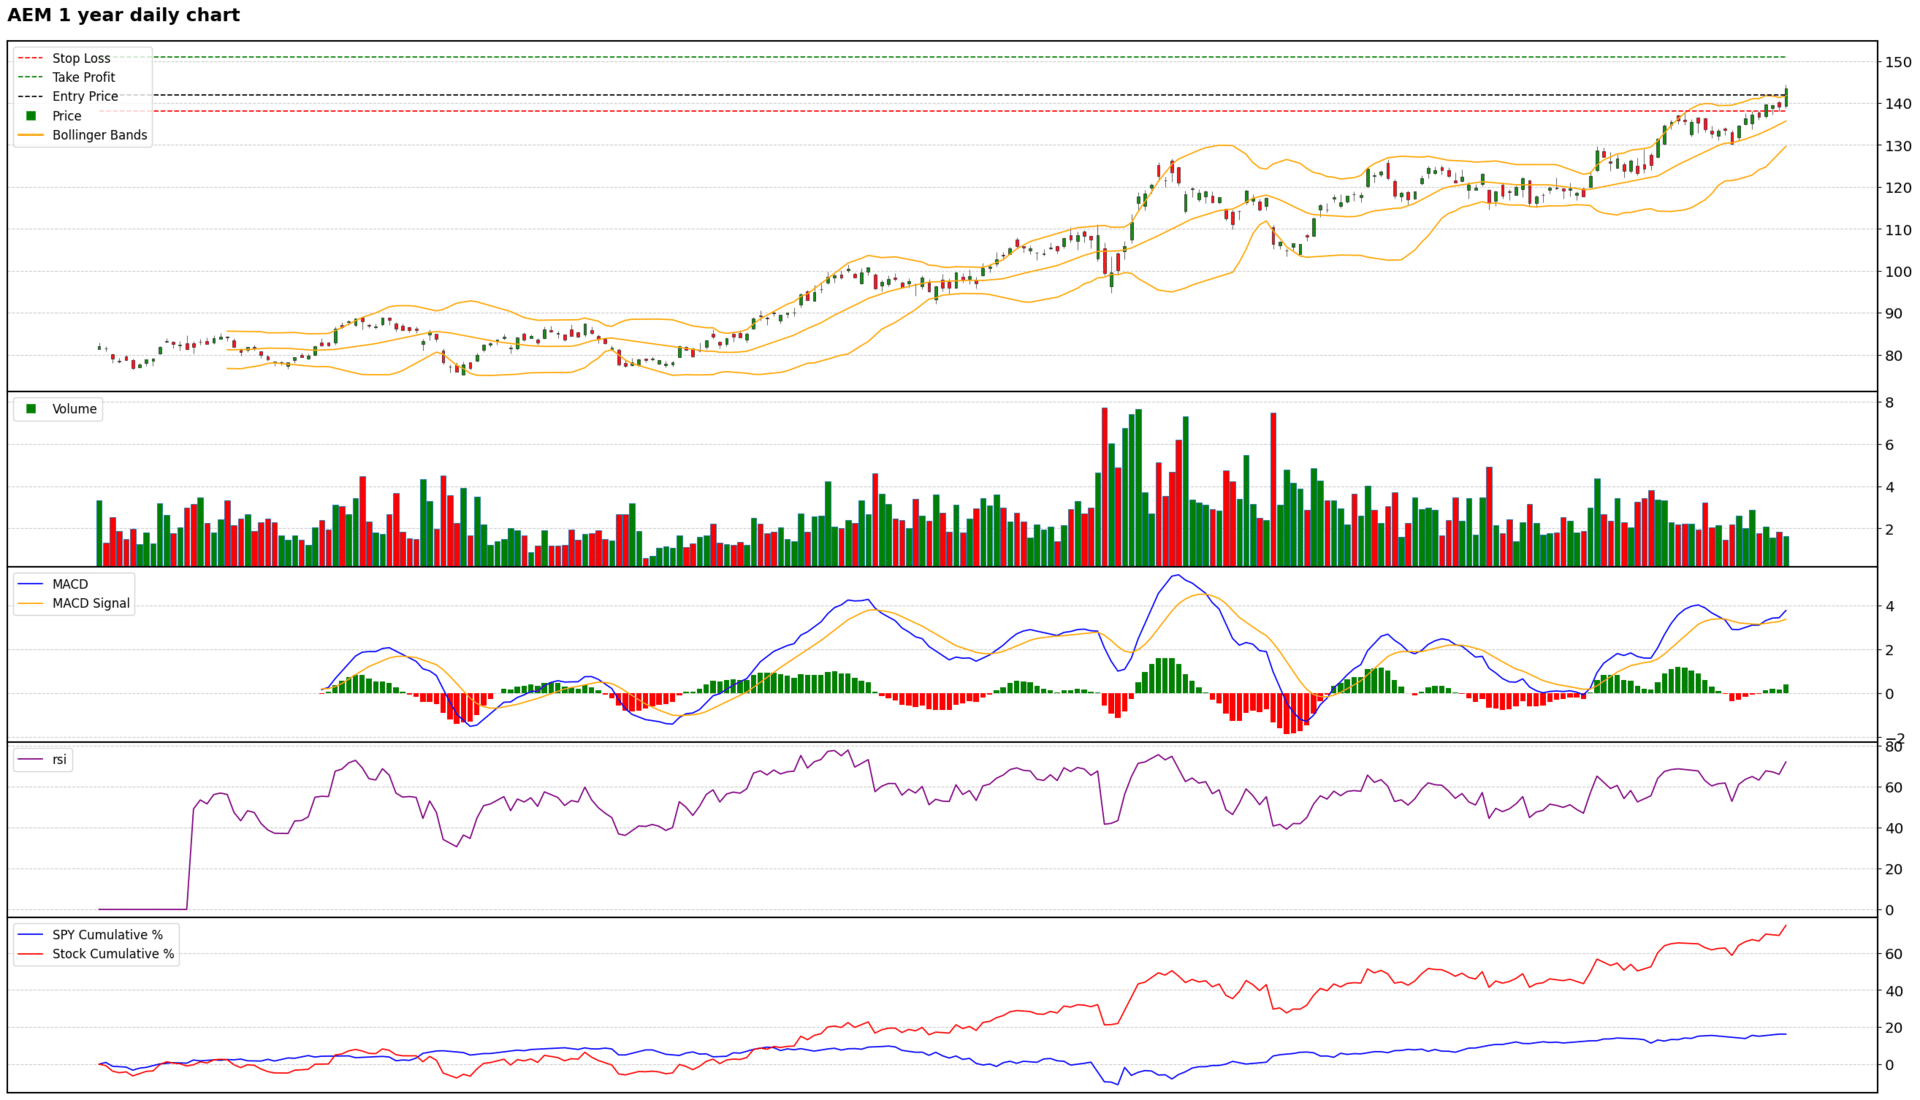Click the green Price marker in legend
The image size is (1920, 1100).
point(31,116)
